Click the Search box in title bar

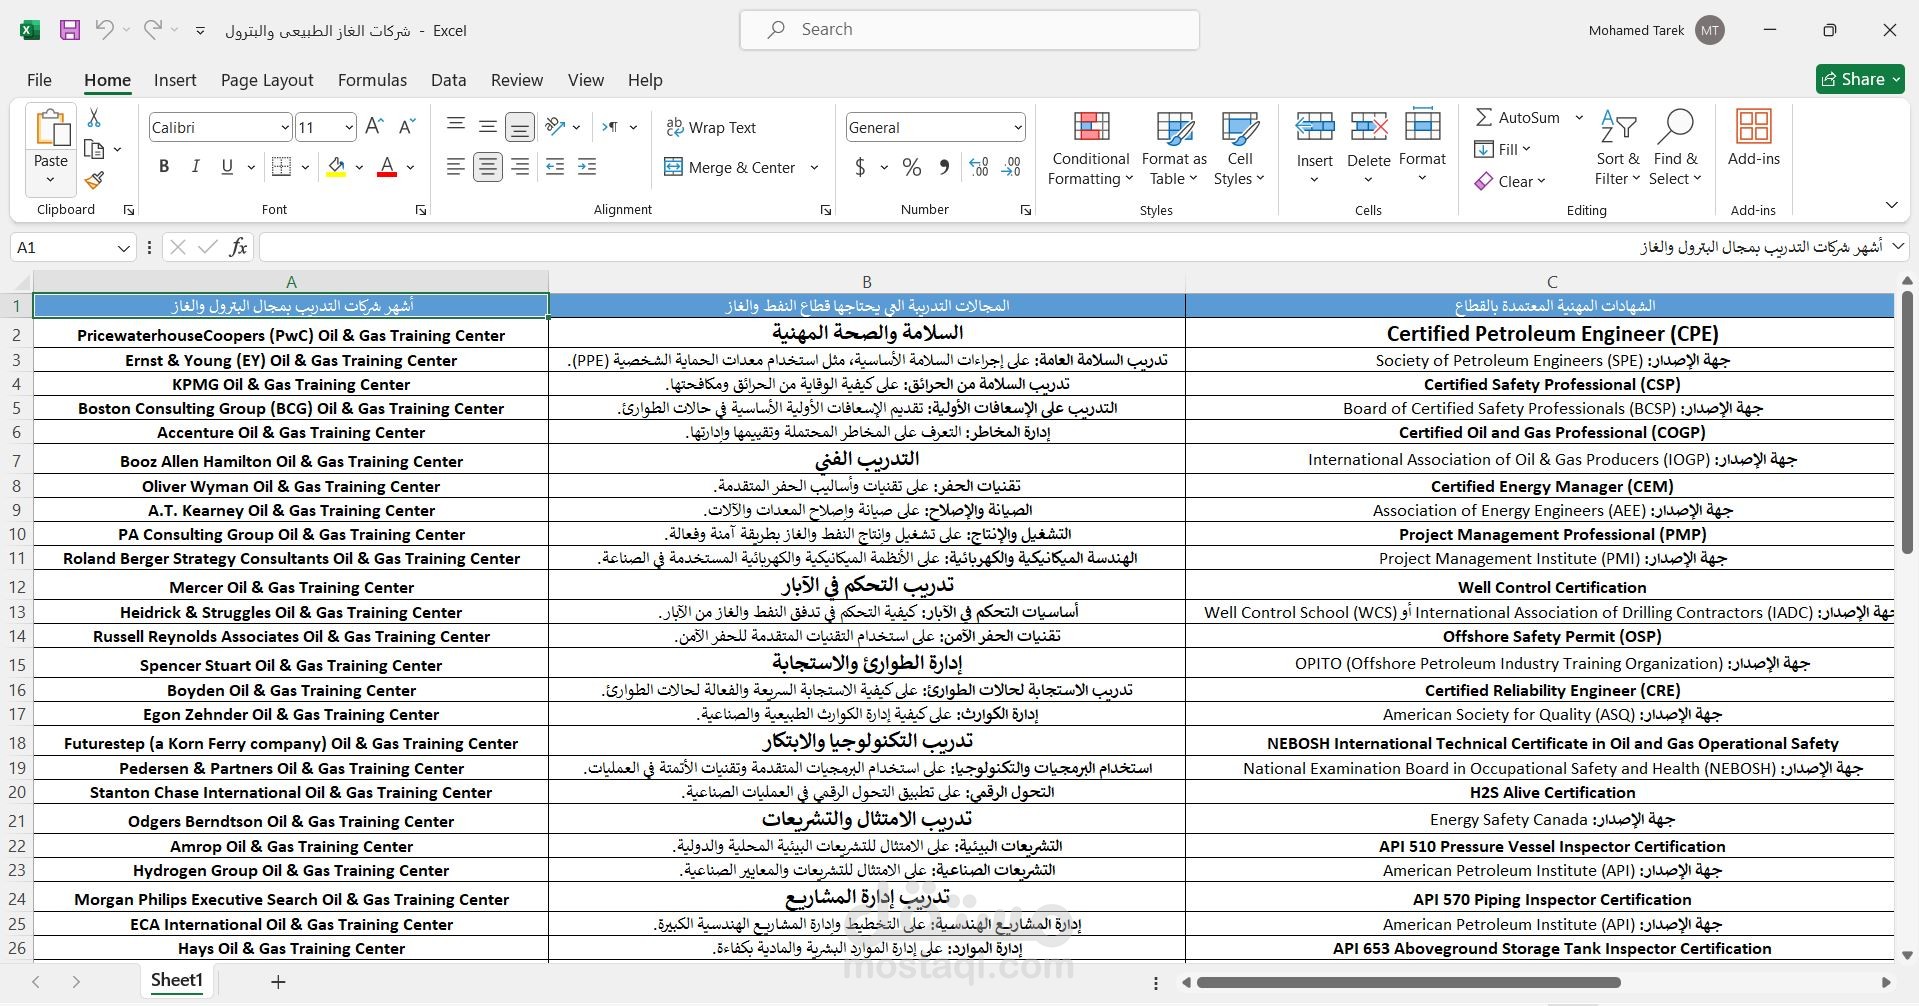coord(969,30)
